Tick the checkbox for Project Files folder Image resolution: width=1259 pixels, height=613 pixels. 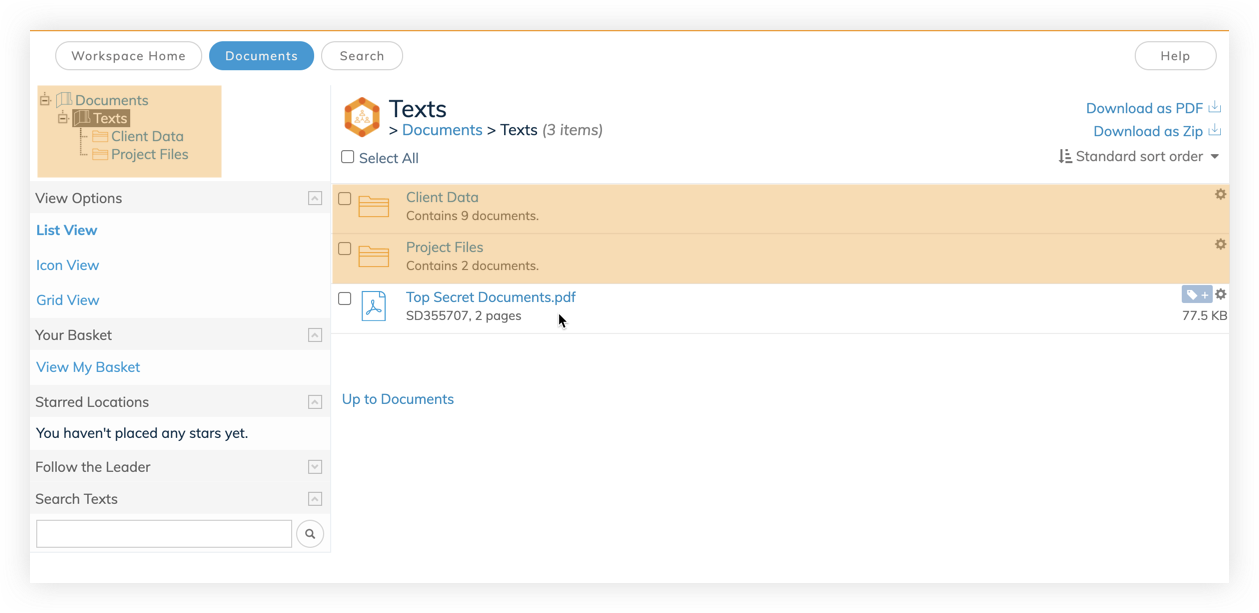coord(345,248)
